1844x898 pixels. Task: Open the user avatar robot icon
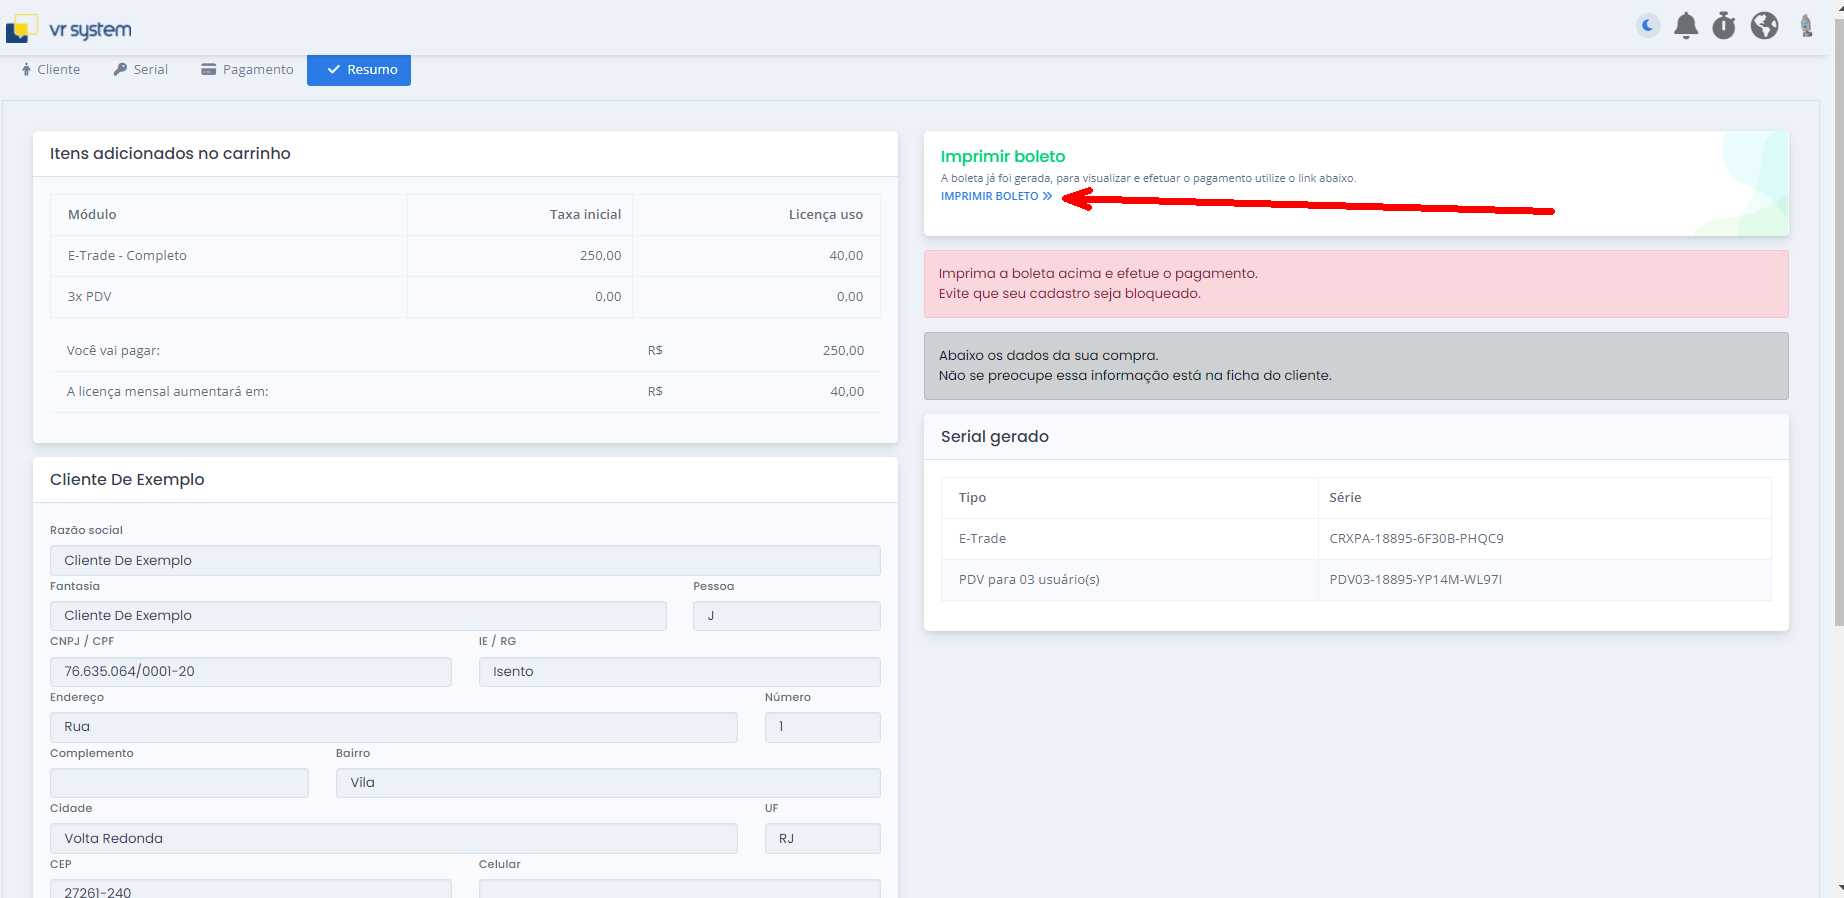click(x=1806, y=25)
